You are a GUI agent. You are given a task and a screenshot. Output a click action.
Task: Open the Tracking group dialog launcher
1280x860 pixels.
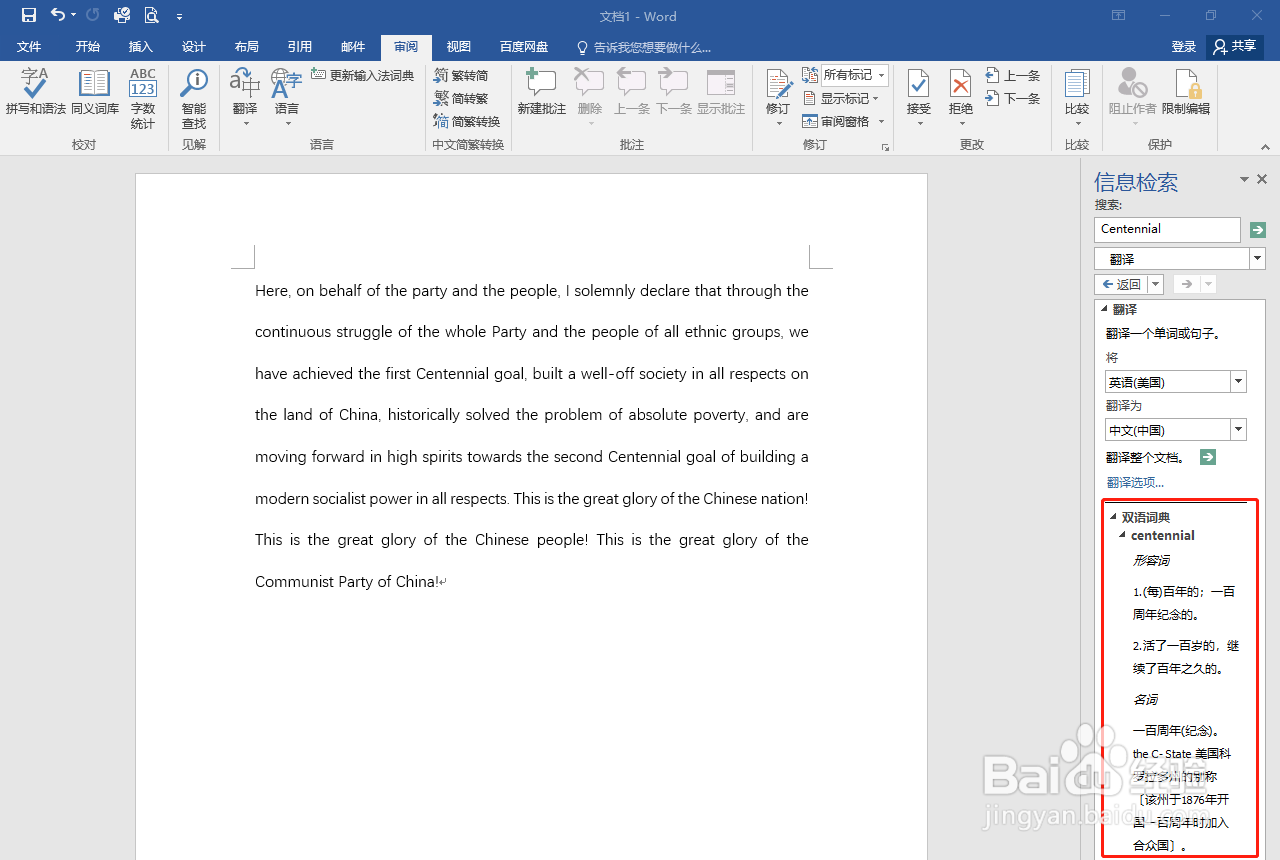[884, 147]
